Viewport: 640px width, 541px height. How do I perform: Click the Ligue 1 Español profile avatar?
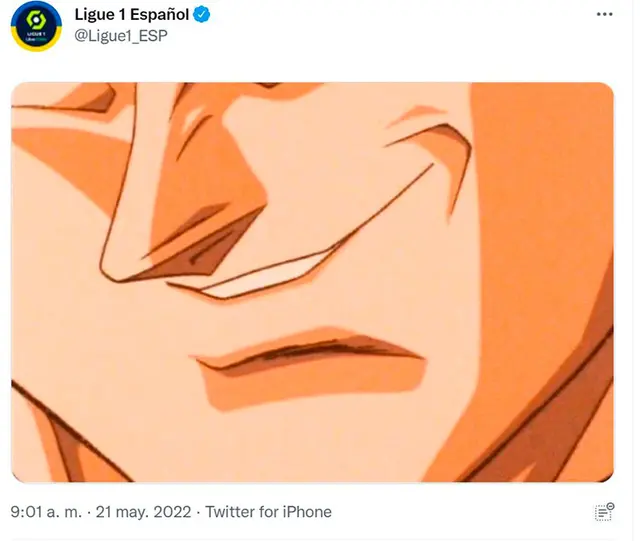click(36, 26)
